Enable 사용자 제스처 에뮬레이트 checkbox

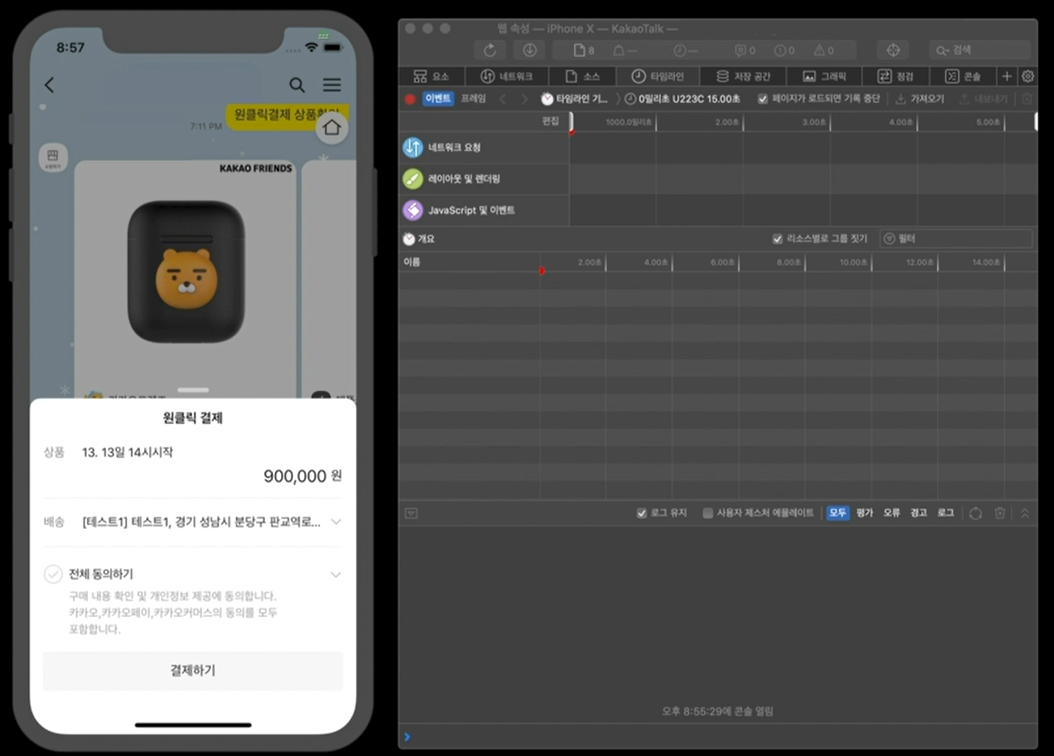[x=708, y=513]
